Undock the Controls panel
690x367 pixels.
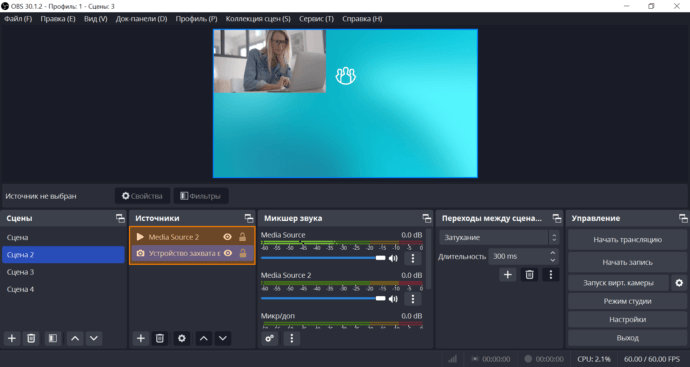[x=683, y=218]
